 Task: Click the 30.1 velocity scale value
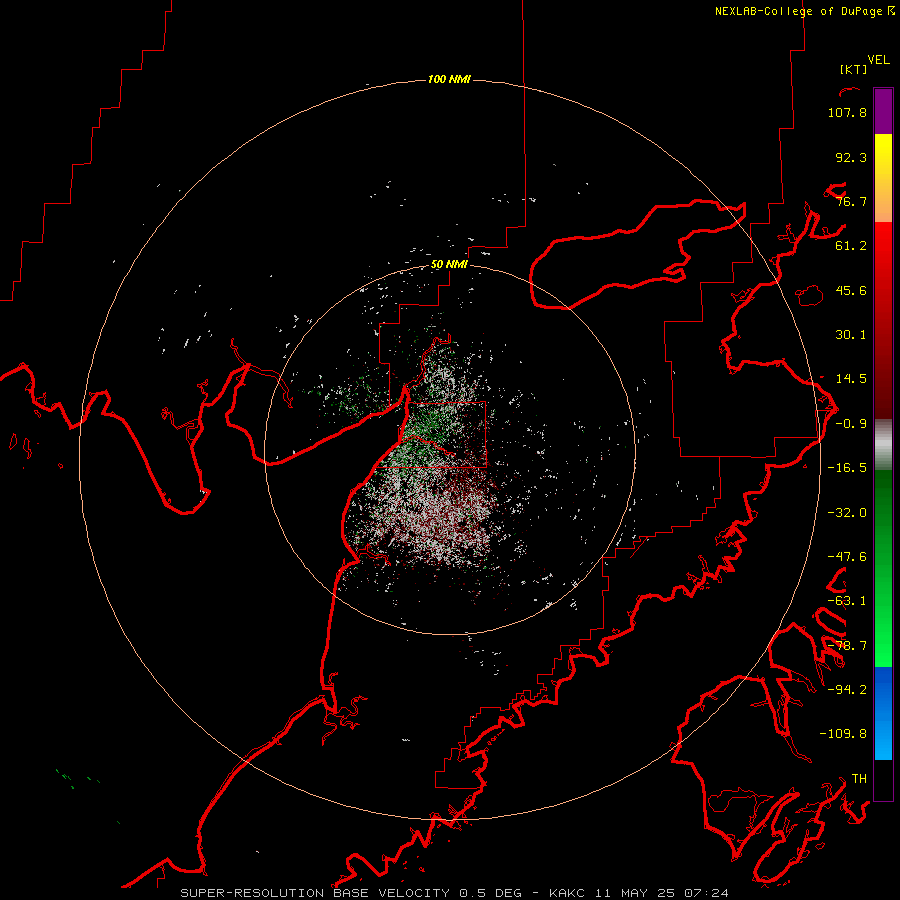coord(851,335)
